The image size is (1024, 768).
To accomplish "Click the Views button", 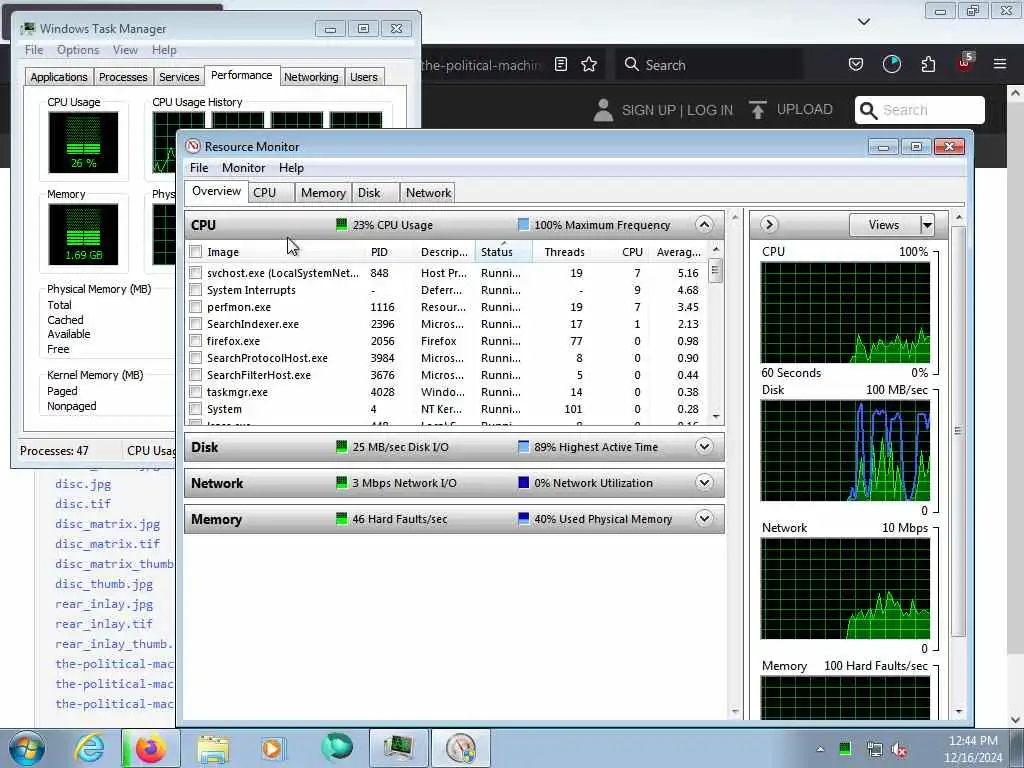I will 884,225.
